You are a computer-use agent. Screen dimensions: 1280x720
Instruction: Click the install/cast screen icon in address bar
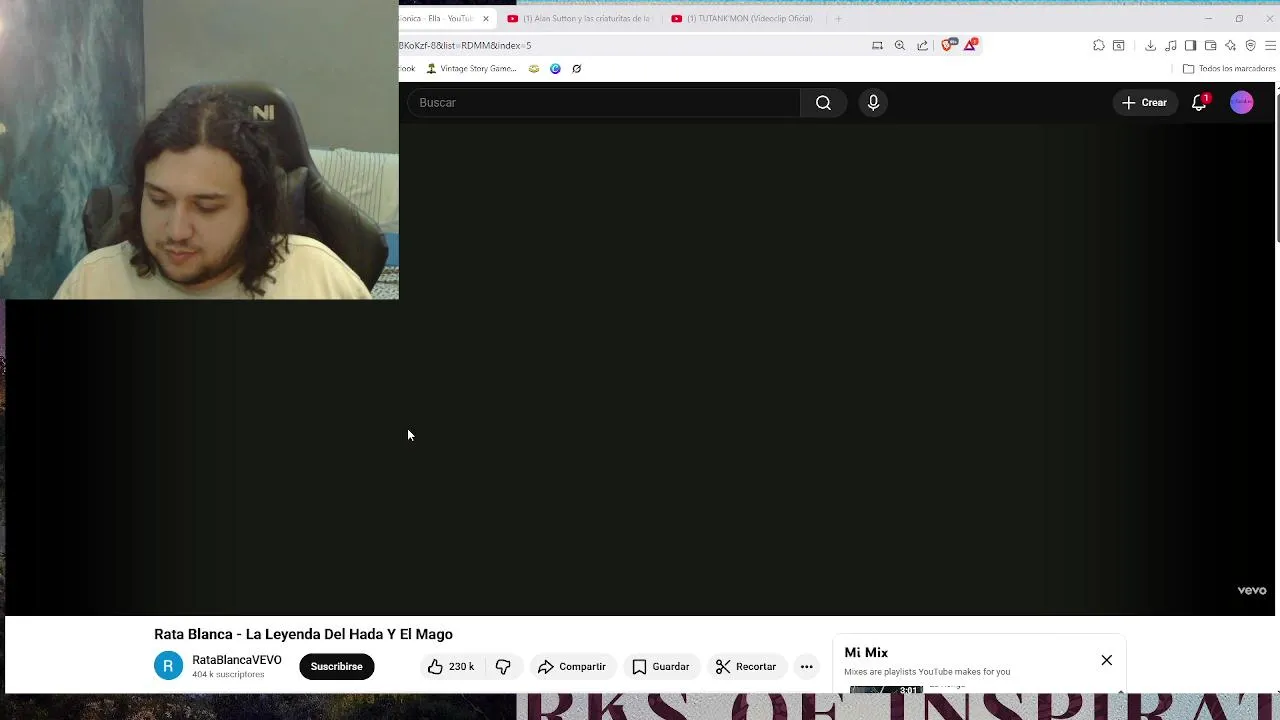click(877, 45)
